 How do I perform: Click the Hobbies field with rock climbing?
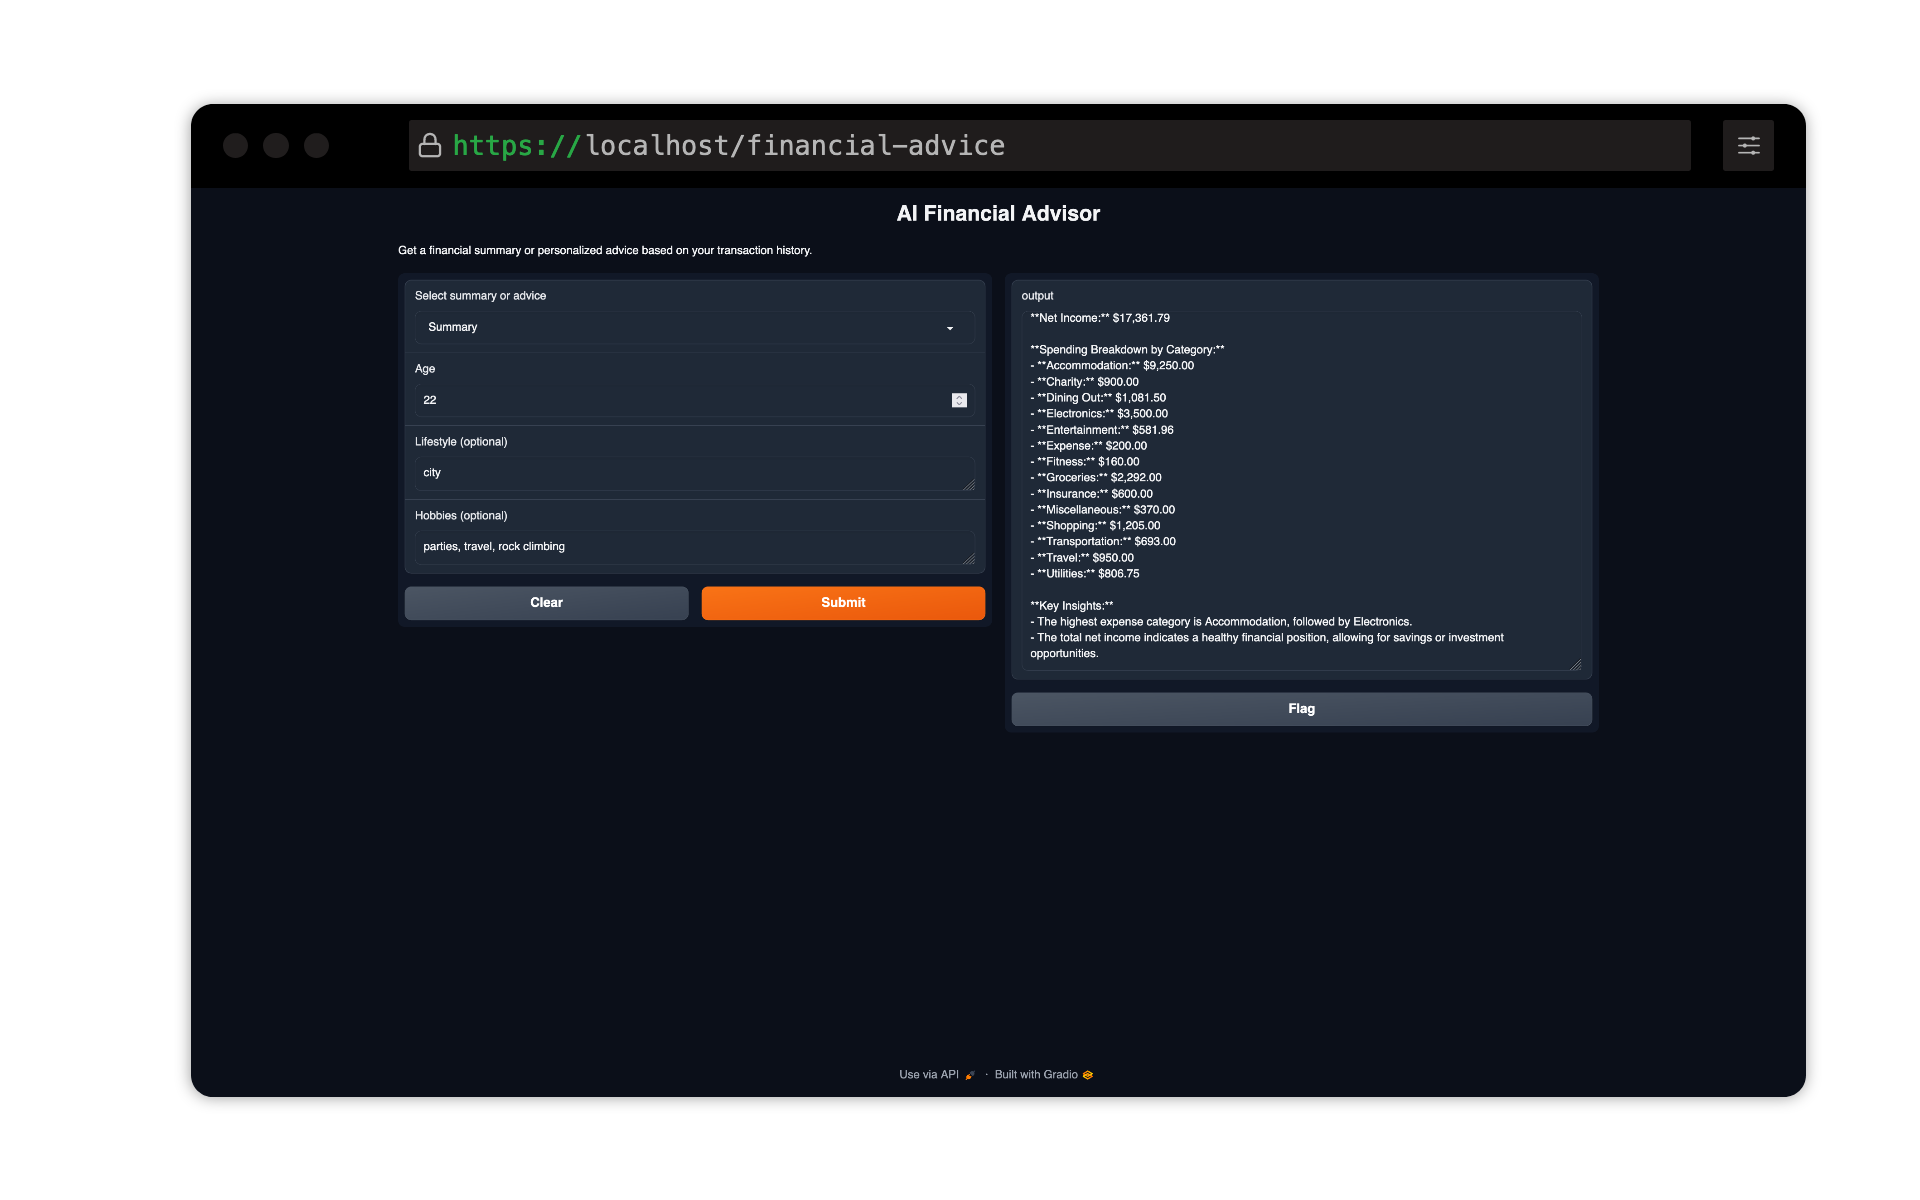pyautogui.click(x=694, y=547)
